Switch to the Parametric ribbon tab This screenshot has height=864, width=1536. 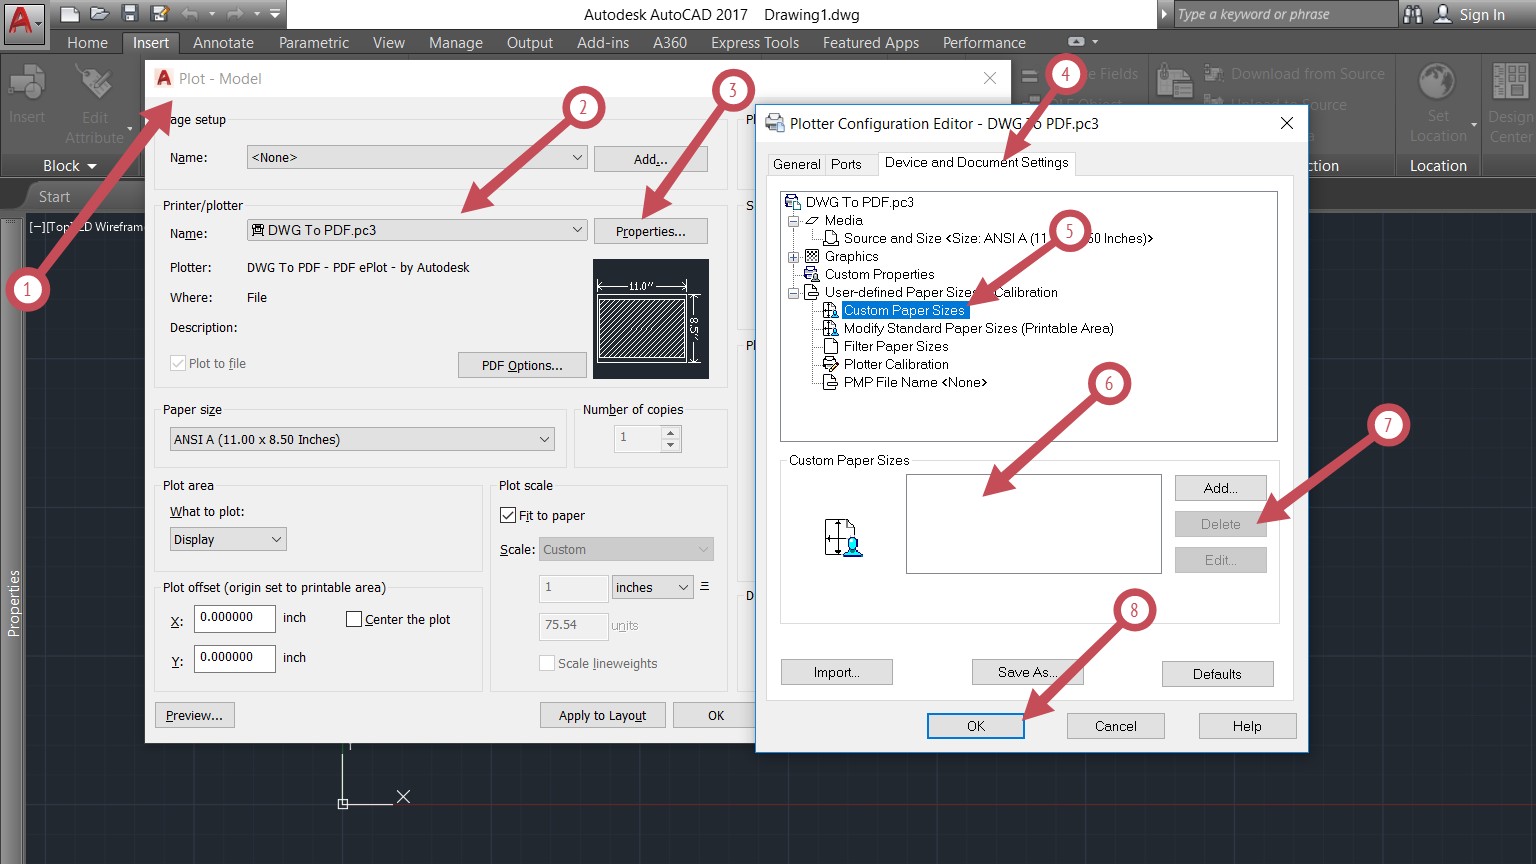pos(314,42)
